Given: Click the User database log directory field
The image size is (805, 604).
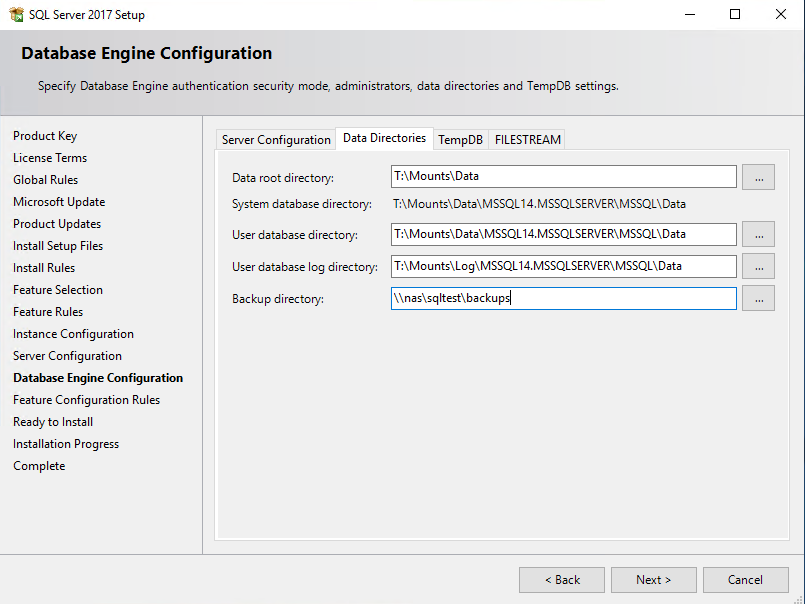Looking at the screenshot, I should point(564,266).
